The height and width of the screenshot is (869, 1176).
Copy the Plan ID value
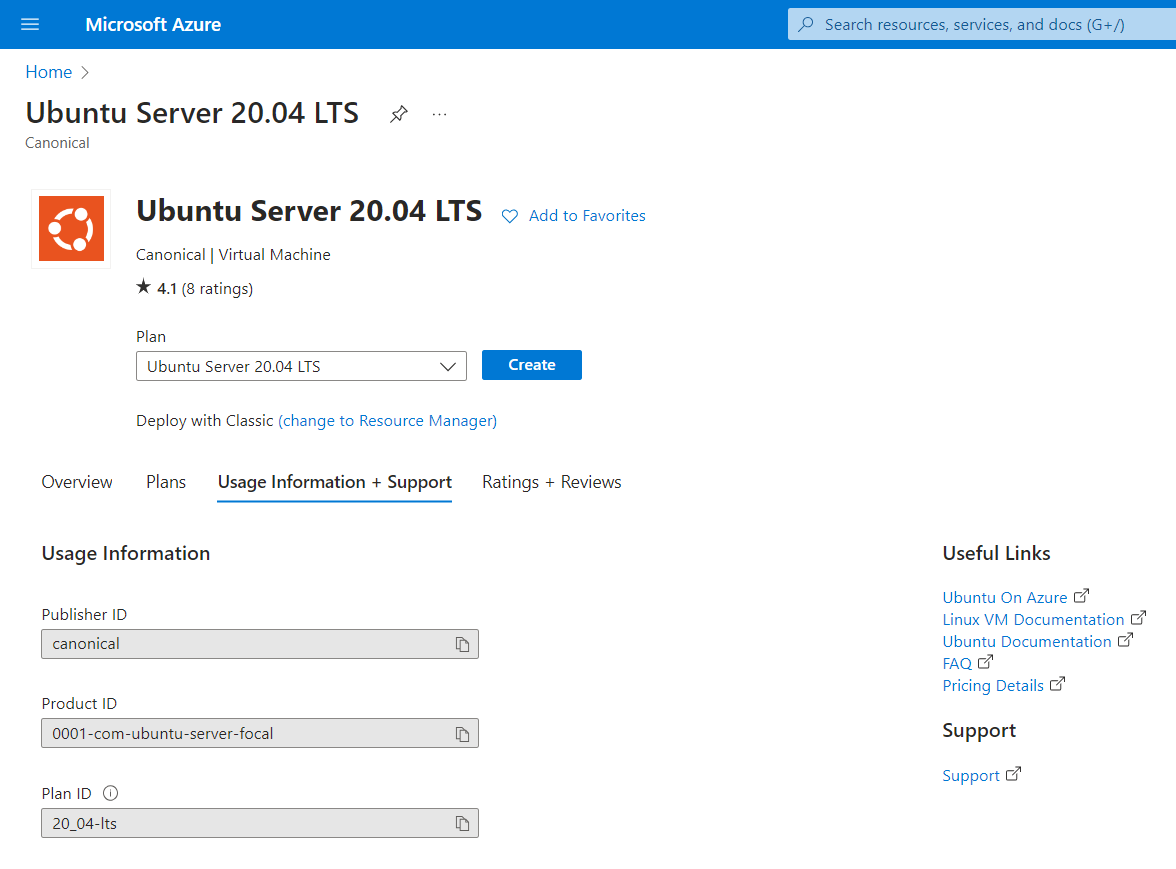tap(462, 823)
